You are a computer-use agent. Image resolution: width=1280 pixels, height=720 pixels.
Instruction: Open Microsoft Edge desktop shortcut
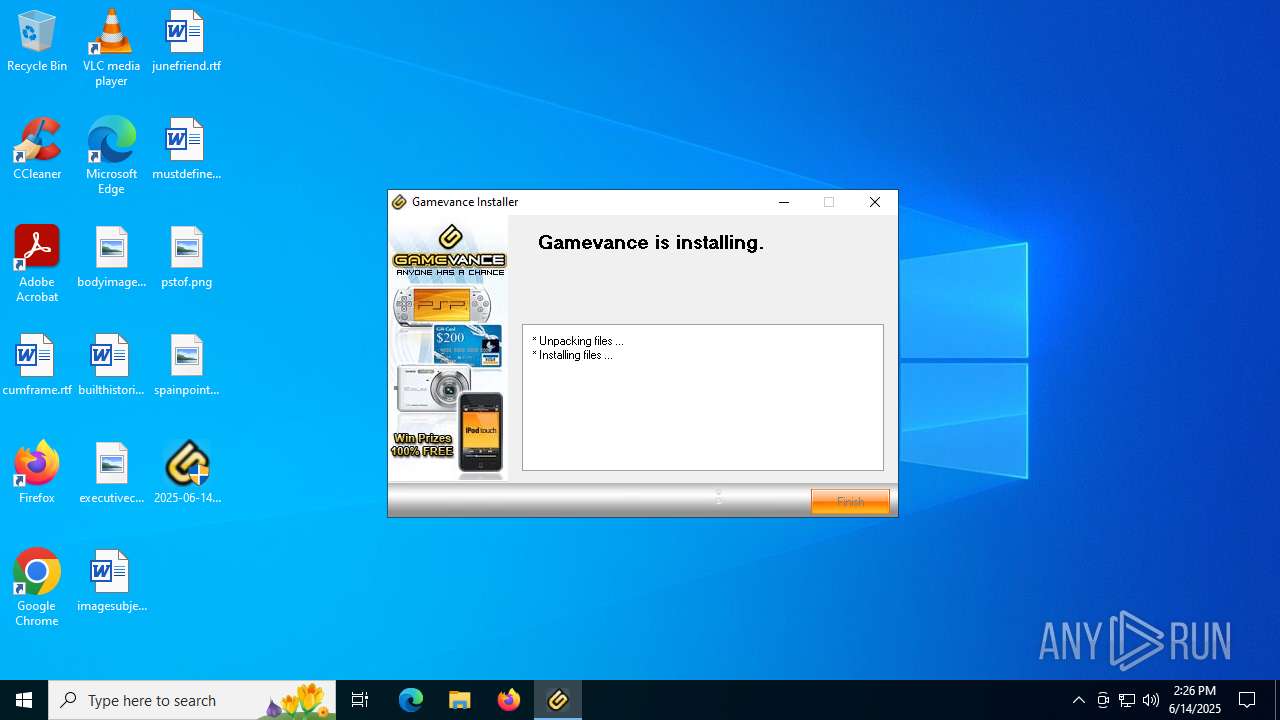(111, 156)
